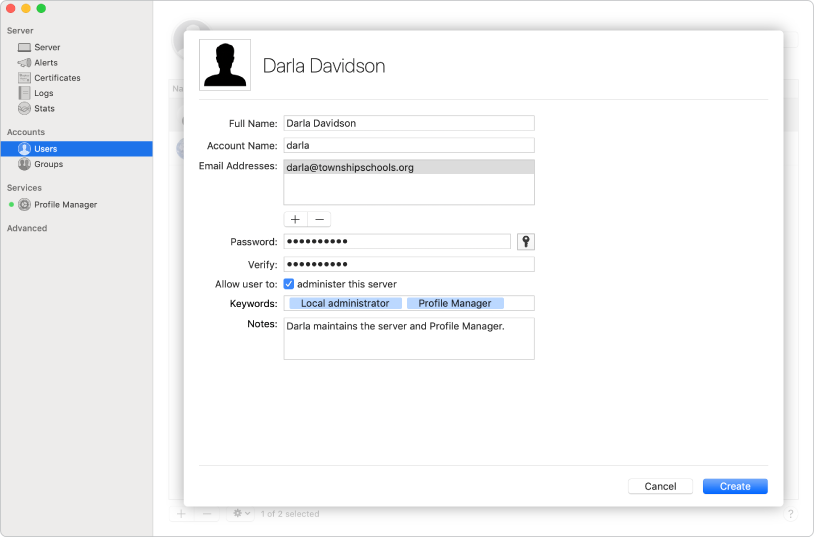This screenshot has width=814, height=537.
Task: Cancel the new user dialog
Action: click(660, 486)
